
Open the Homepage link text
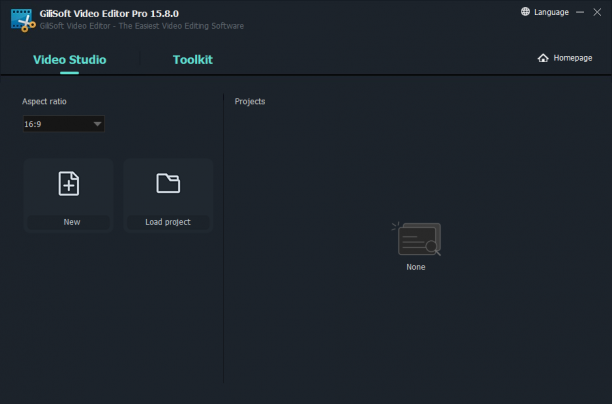[573, 58]
